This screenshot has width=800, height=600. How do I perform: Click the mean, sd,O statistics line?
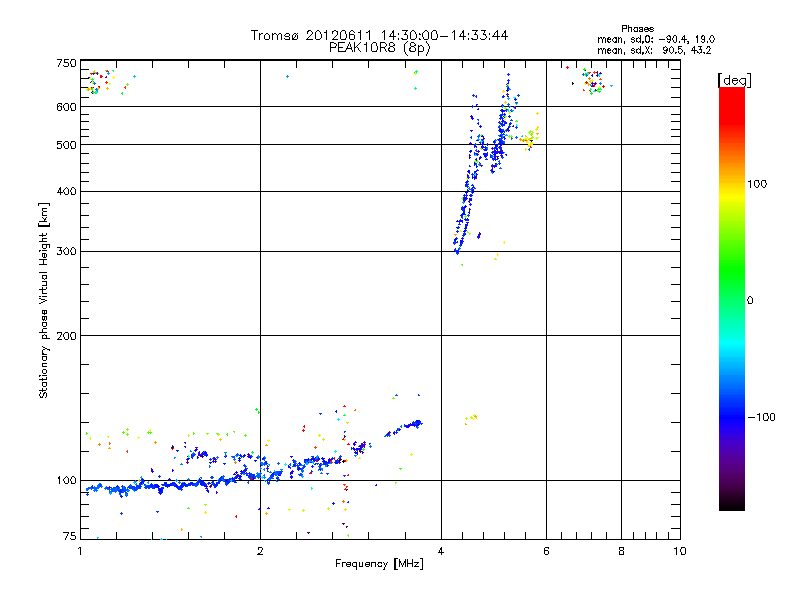coord(653,39)
